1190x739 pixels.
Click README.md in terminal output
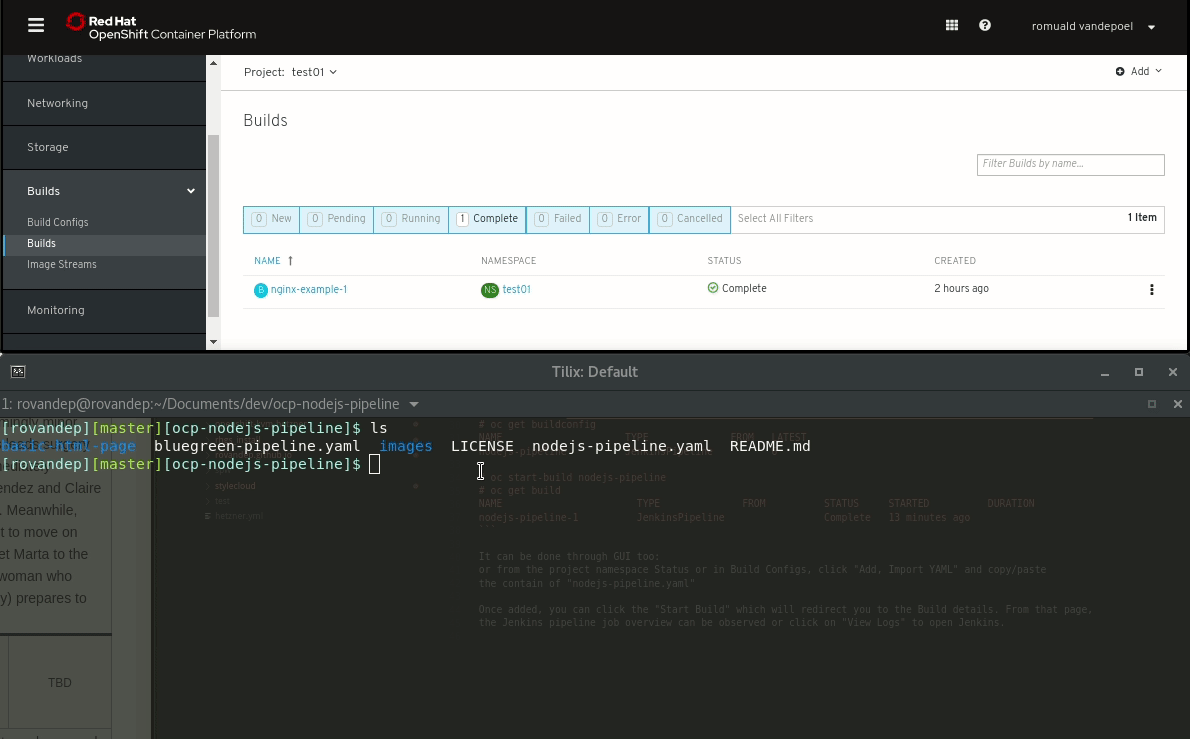pyautogui.click(x=770, y=446)
